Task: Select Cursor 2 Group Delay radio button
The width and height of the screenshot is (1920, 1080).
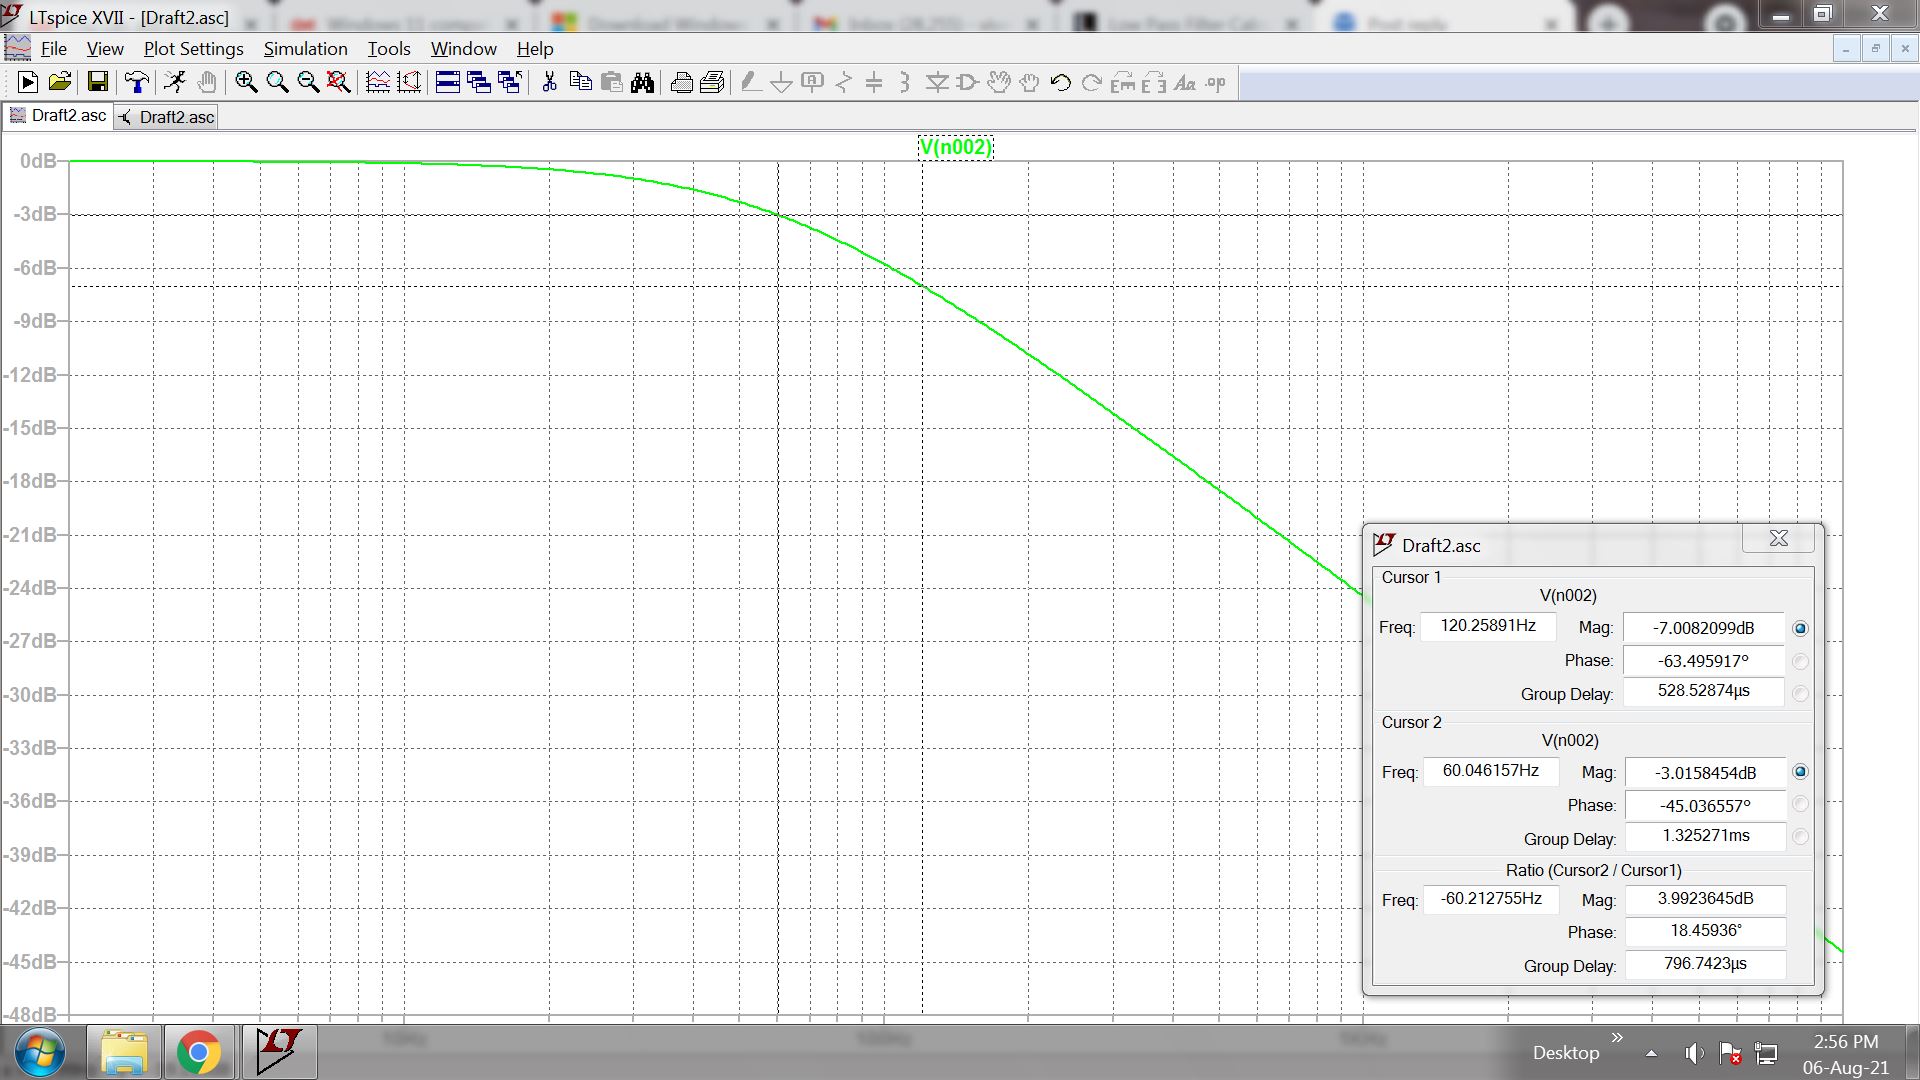Action: 1800,837
